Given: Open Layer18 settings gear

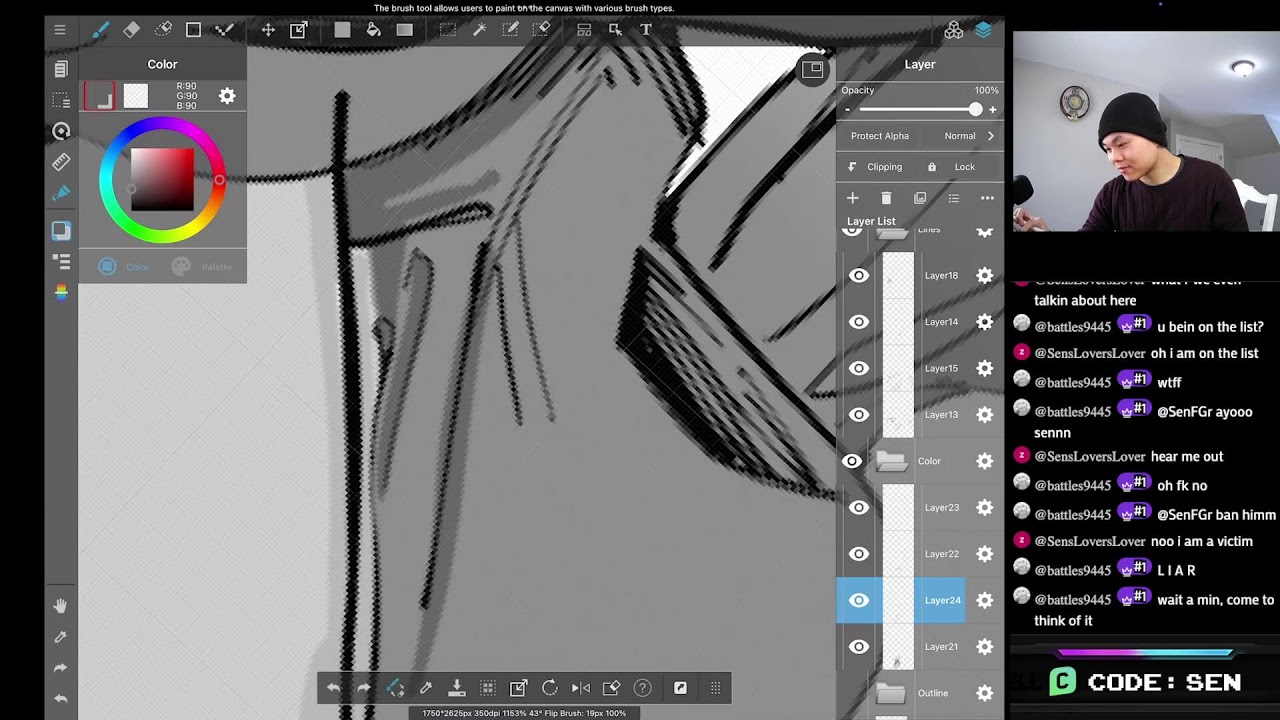Looking at the screenshot, I should tap(985, 276).
